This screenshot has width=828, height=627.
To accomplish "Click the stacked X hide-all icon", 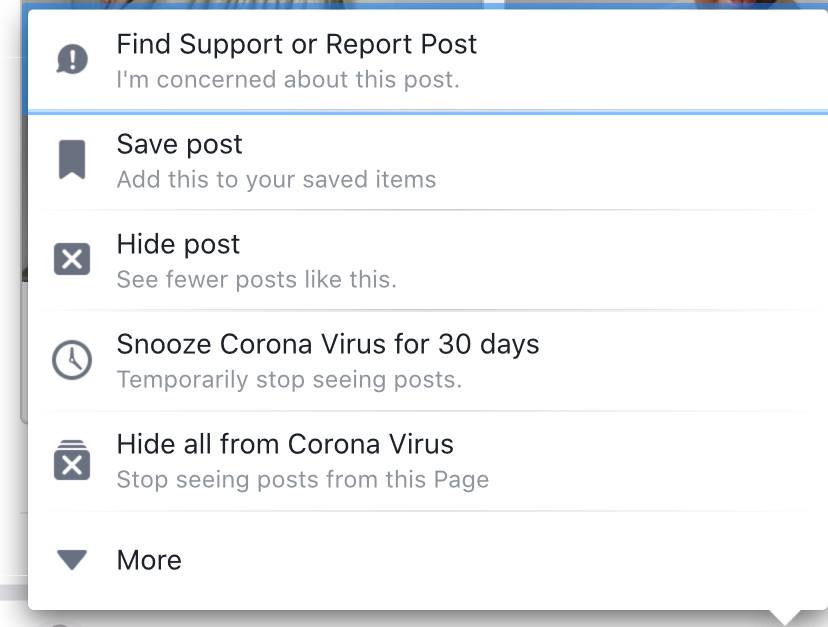I will click(x=72, y=460).
